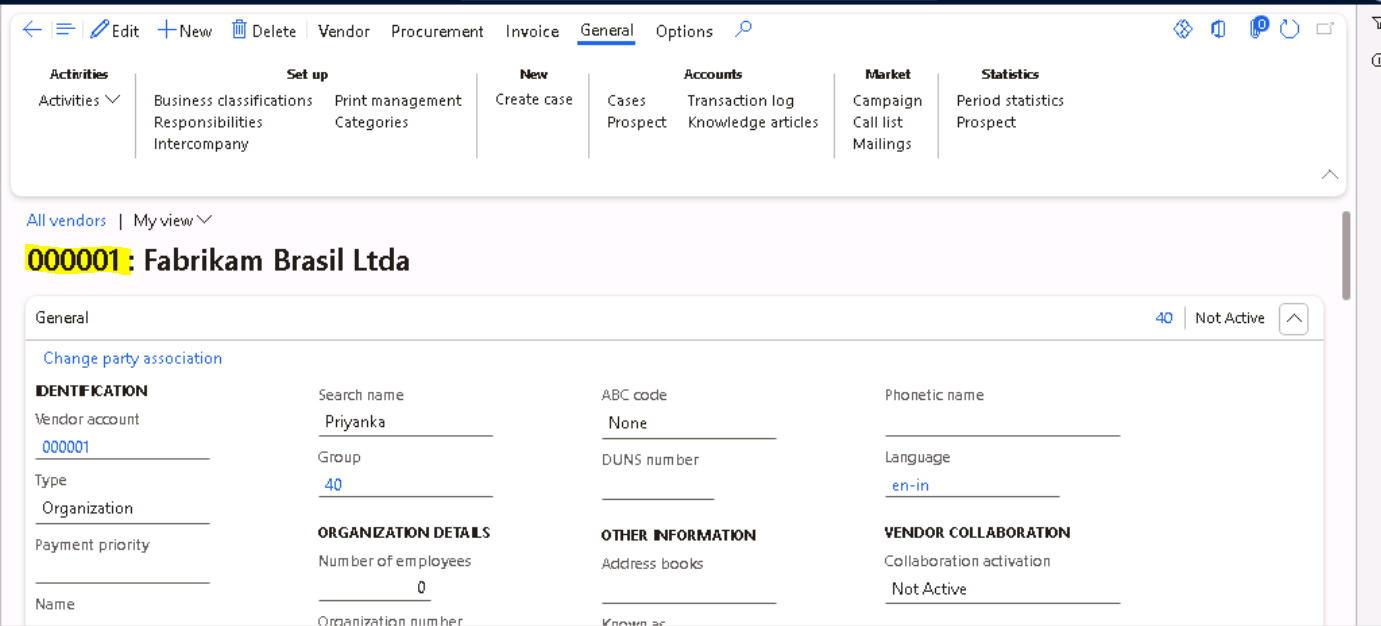Viewport: 1381px width, 626px height.
Task: Refresh the page icon
Action: (x=1290, y=30)
